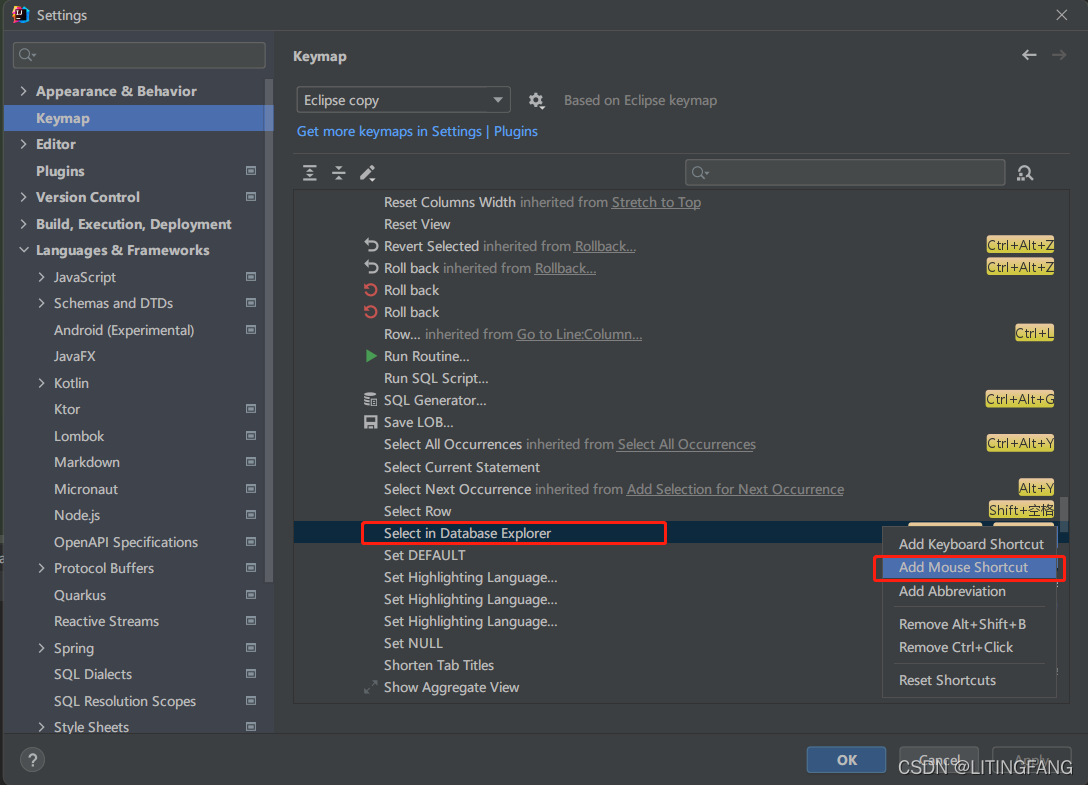Choose Add Mouse Shortcut menu item
The image size is (1088, 785).
pyautogui.click(x=969, y=567)
